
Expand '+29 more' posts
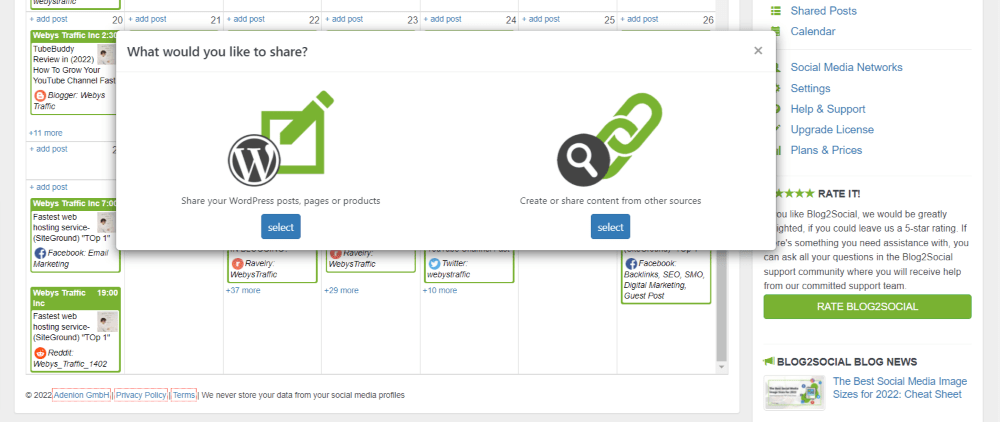pos(341,290)
